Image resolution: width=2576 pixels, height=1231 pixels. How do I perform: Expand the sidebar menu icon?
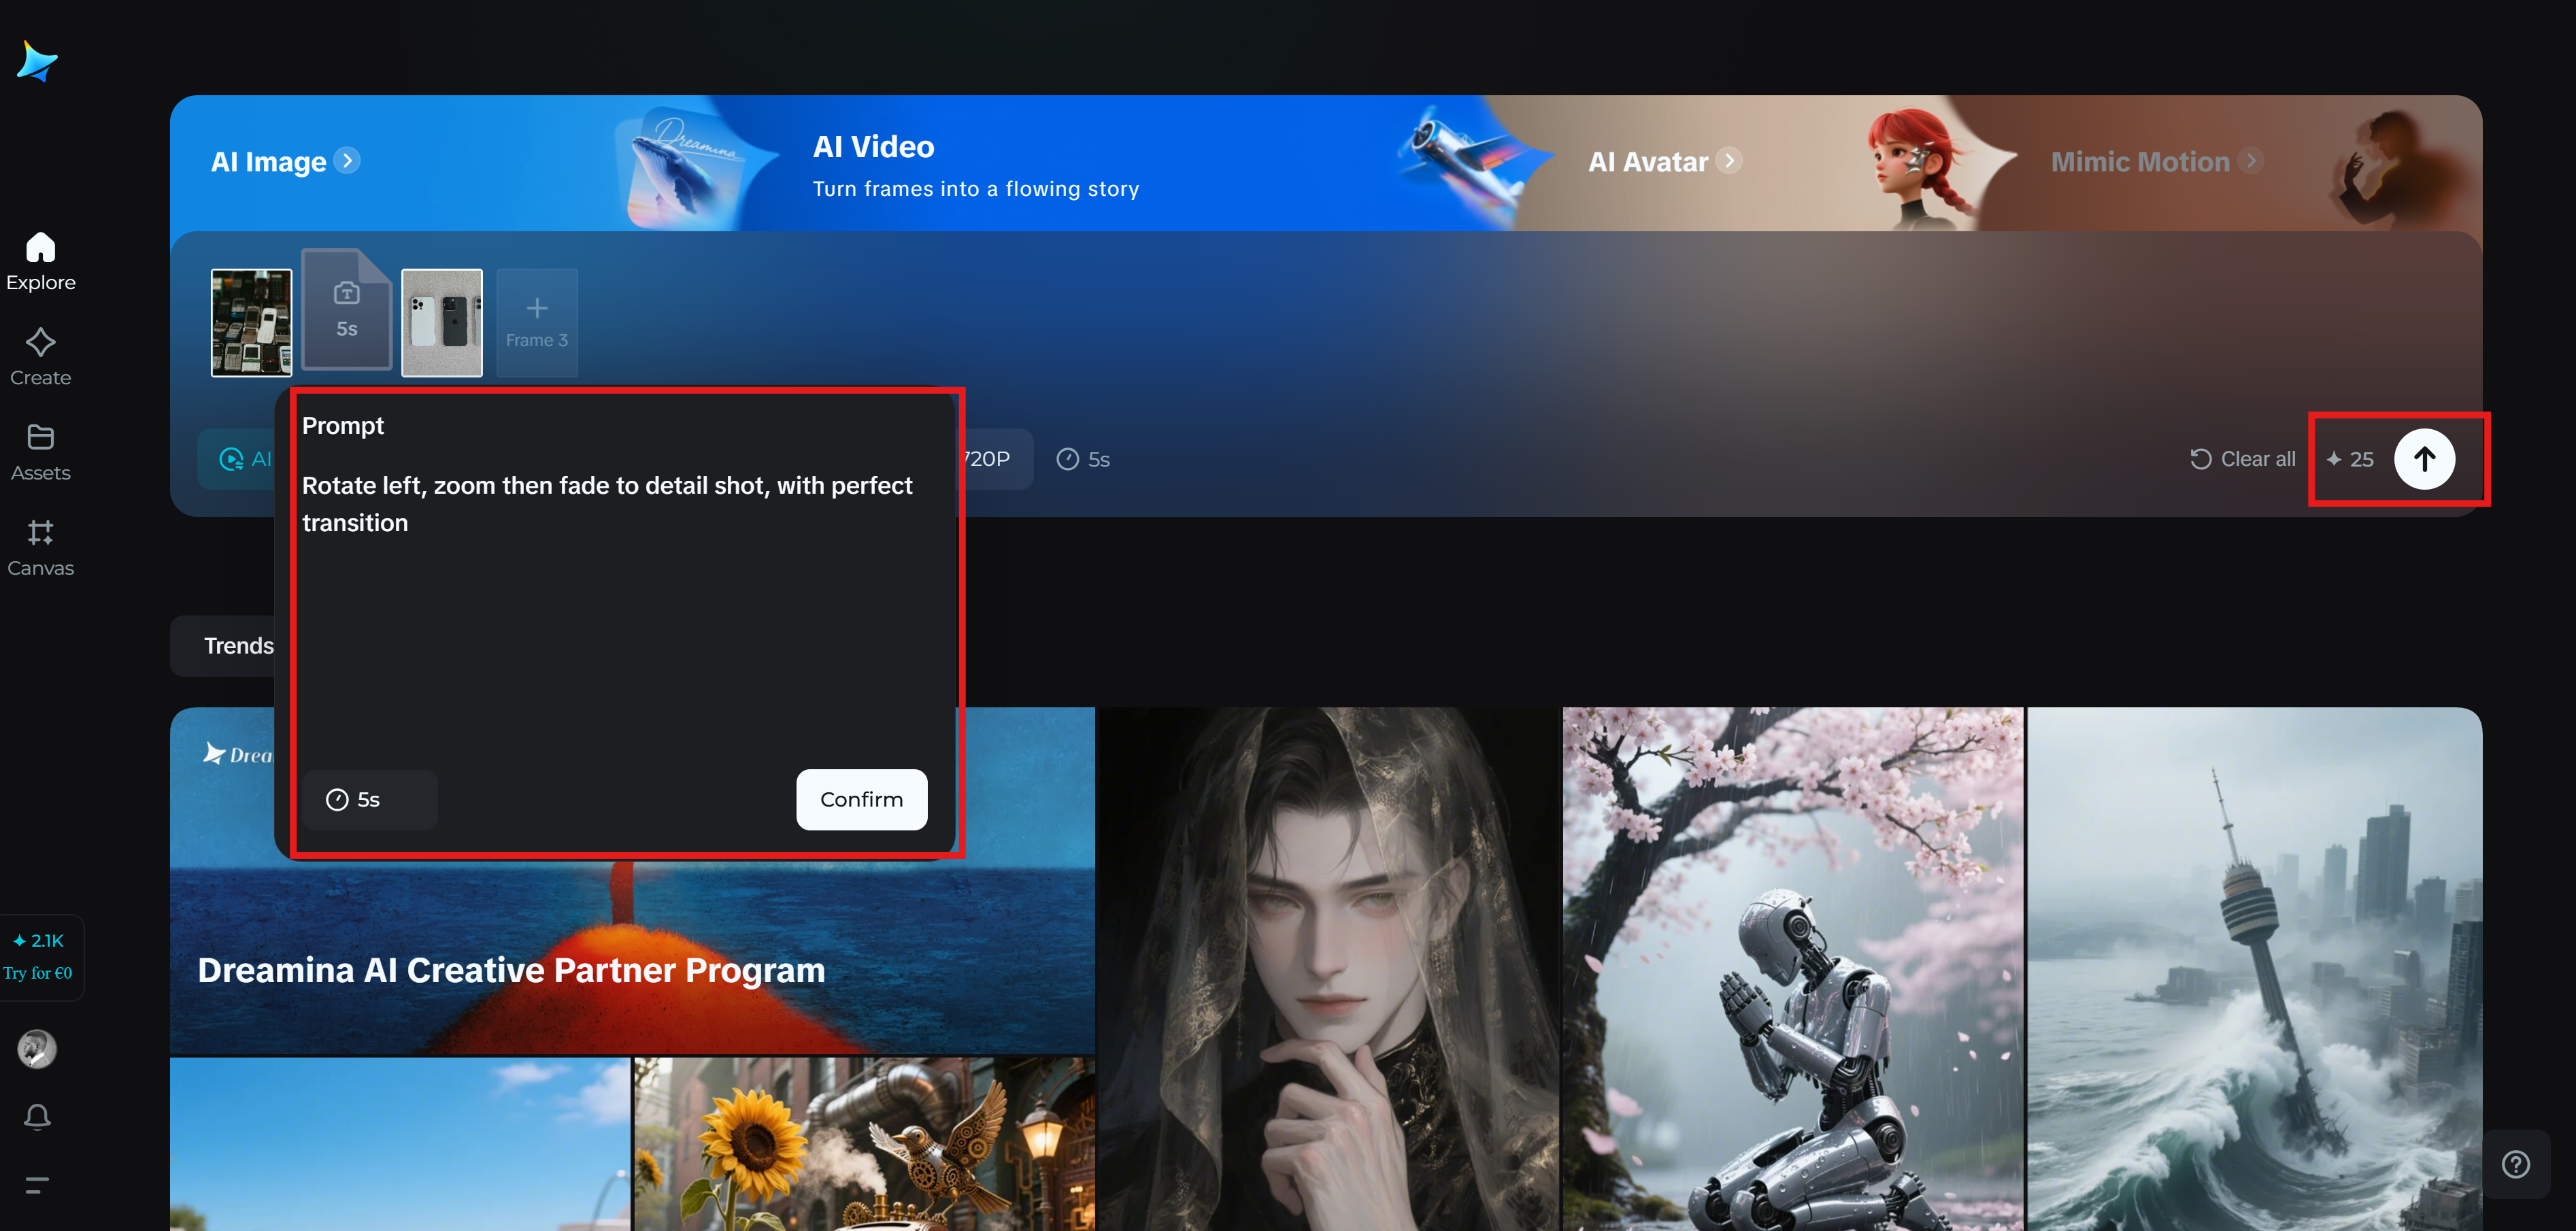(x=37, y=1185)
